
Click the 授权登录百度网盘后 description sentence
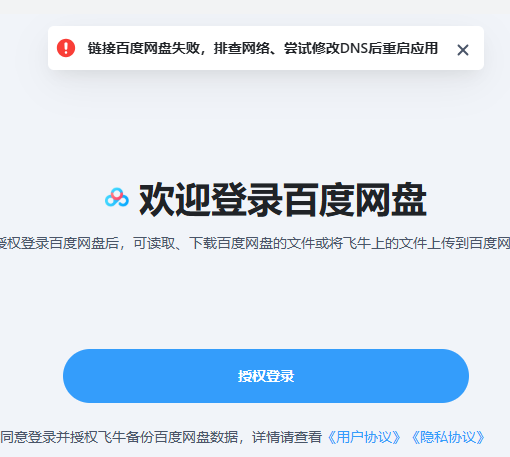(x=59, y=243)
